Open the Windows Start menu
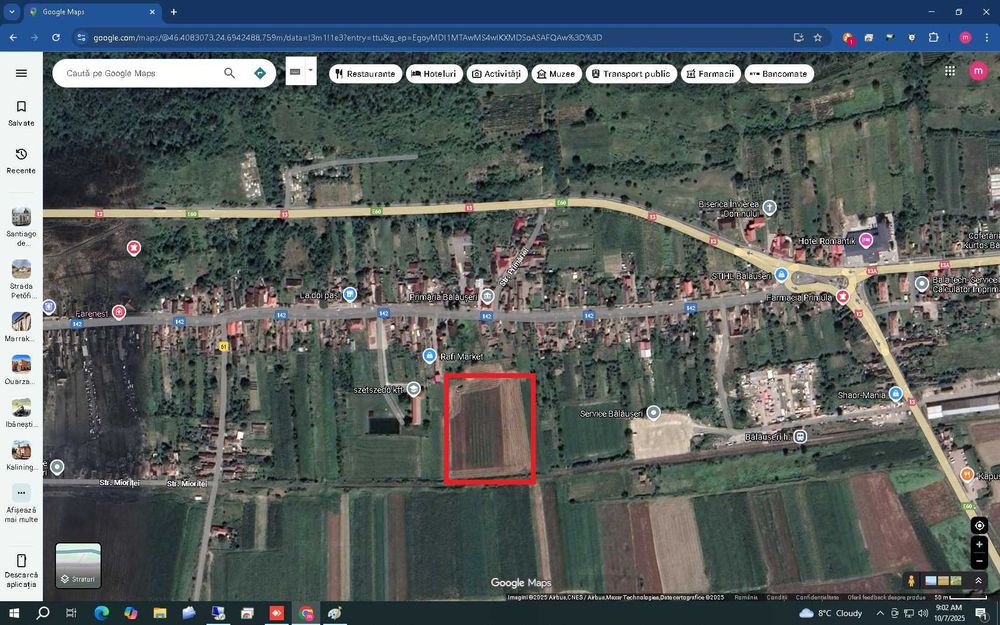Screen dimensions: 1000x625 (13, 613)
